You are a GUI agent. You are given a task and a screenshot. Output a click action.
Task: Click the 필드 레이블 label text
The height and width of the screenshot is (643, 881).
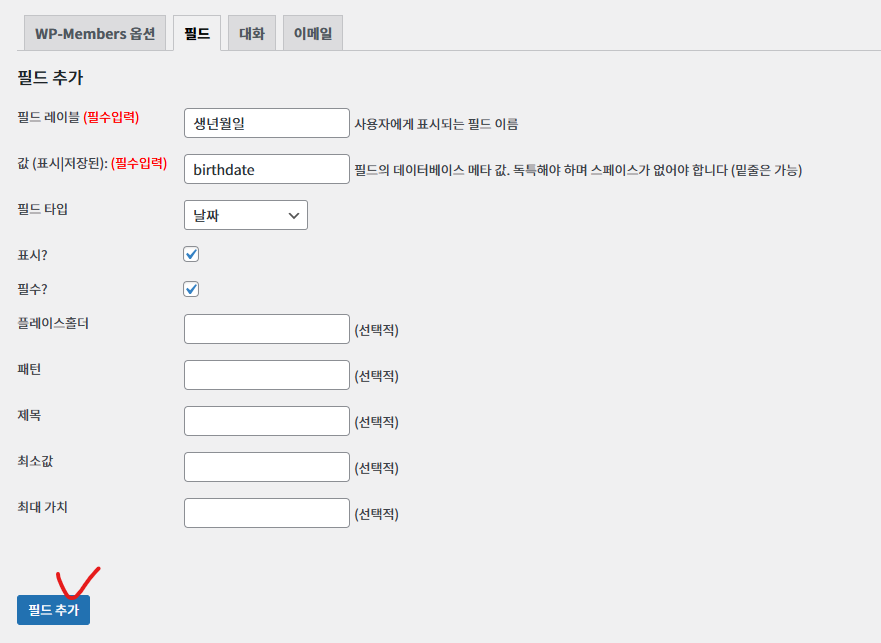[x=48, y=117]
